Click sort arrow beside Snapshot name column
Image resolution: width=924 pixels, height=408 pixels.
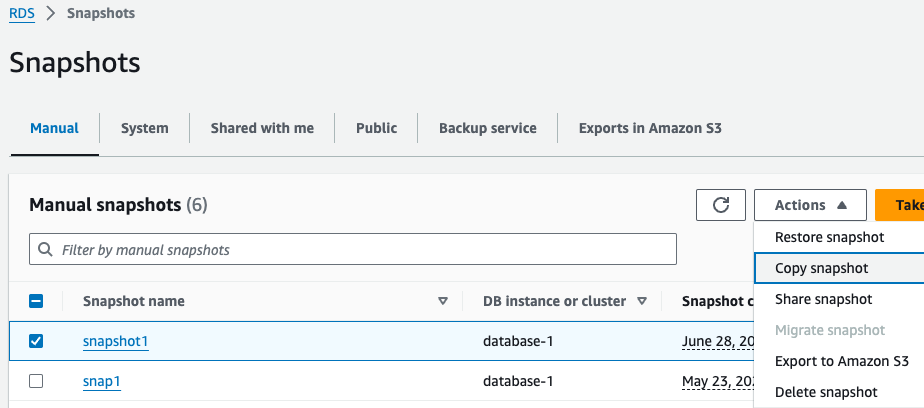point(443,301)
